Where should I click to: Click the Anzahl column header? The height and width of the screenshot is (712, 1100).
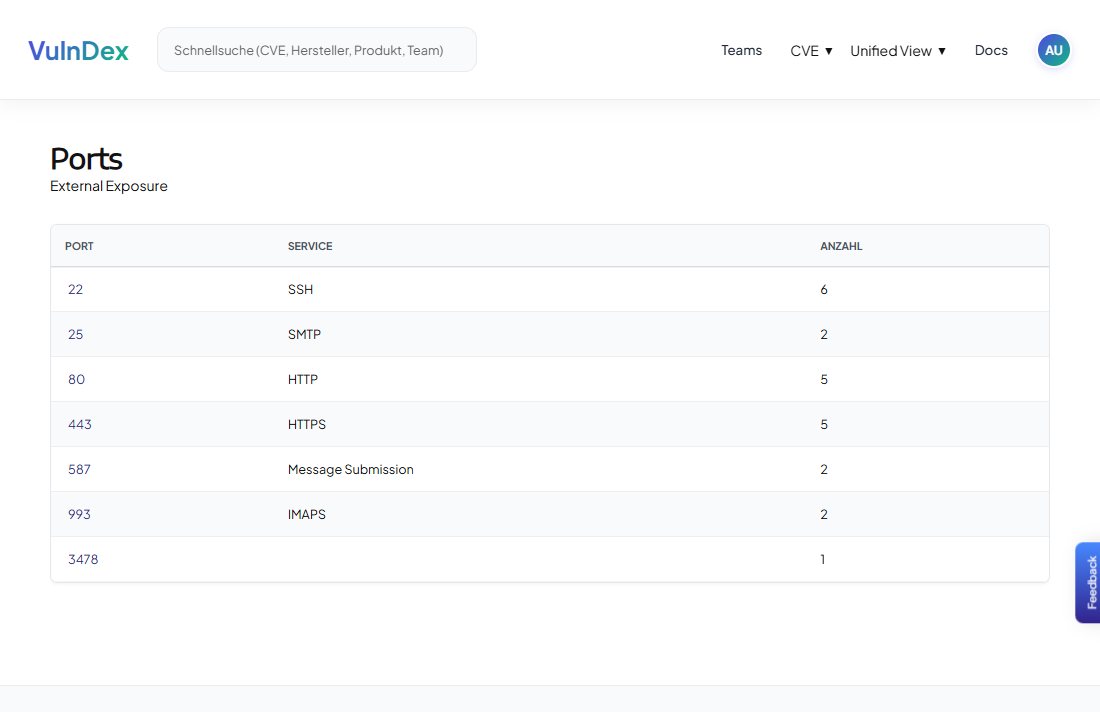click(841, 246)
